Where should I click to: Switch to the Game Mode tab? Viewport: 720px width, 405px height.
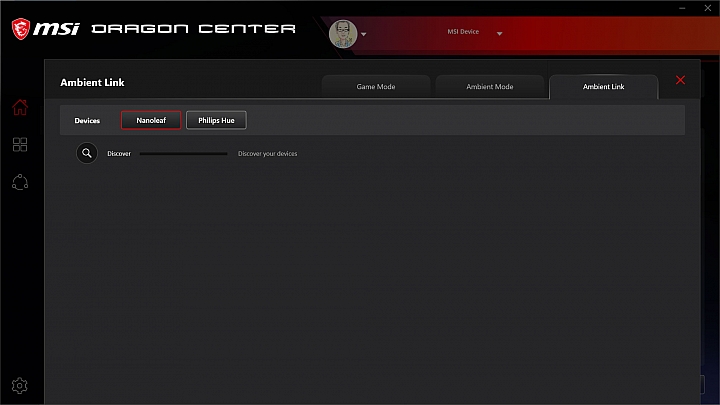[376, 86]
